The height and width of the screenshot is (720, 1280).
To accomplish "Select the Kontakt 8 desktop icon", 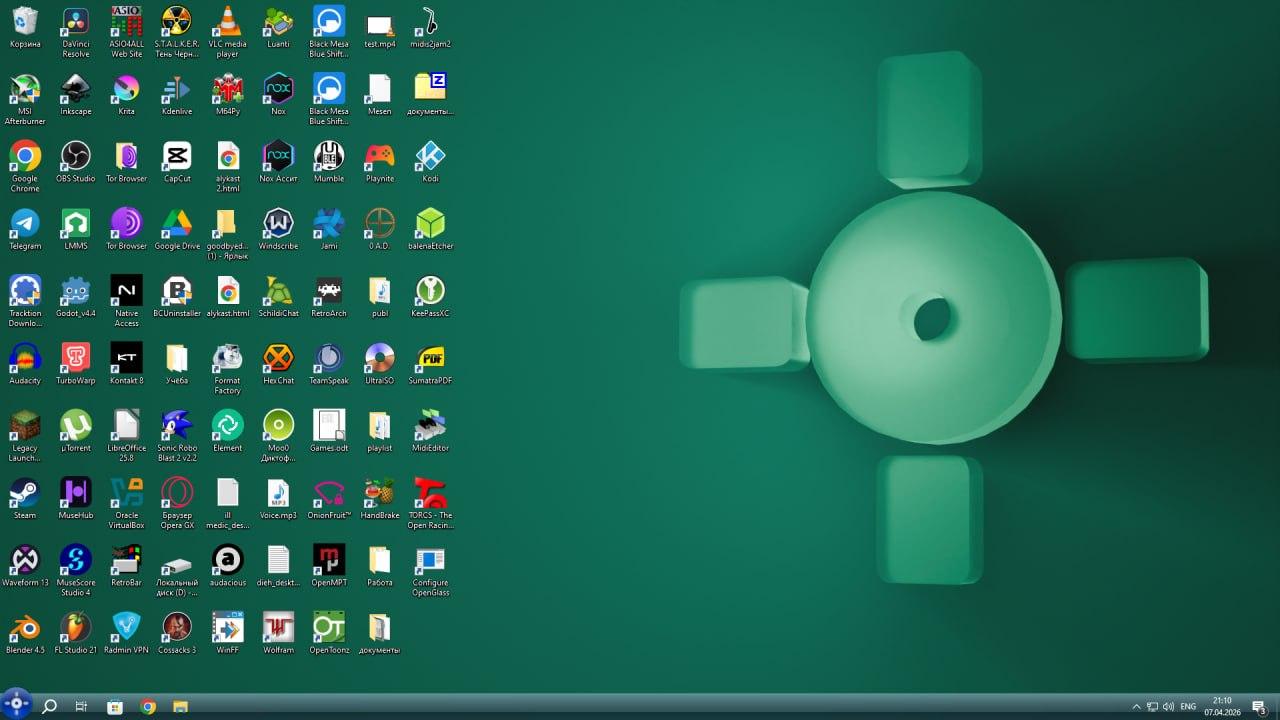I will click(x=126, y=363).
